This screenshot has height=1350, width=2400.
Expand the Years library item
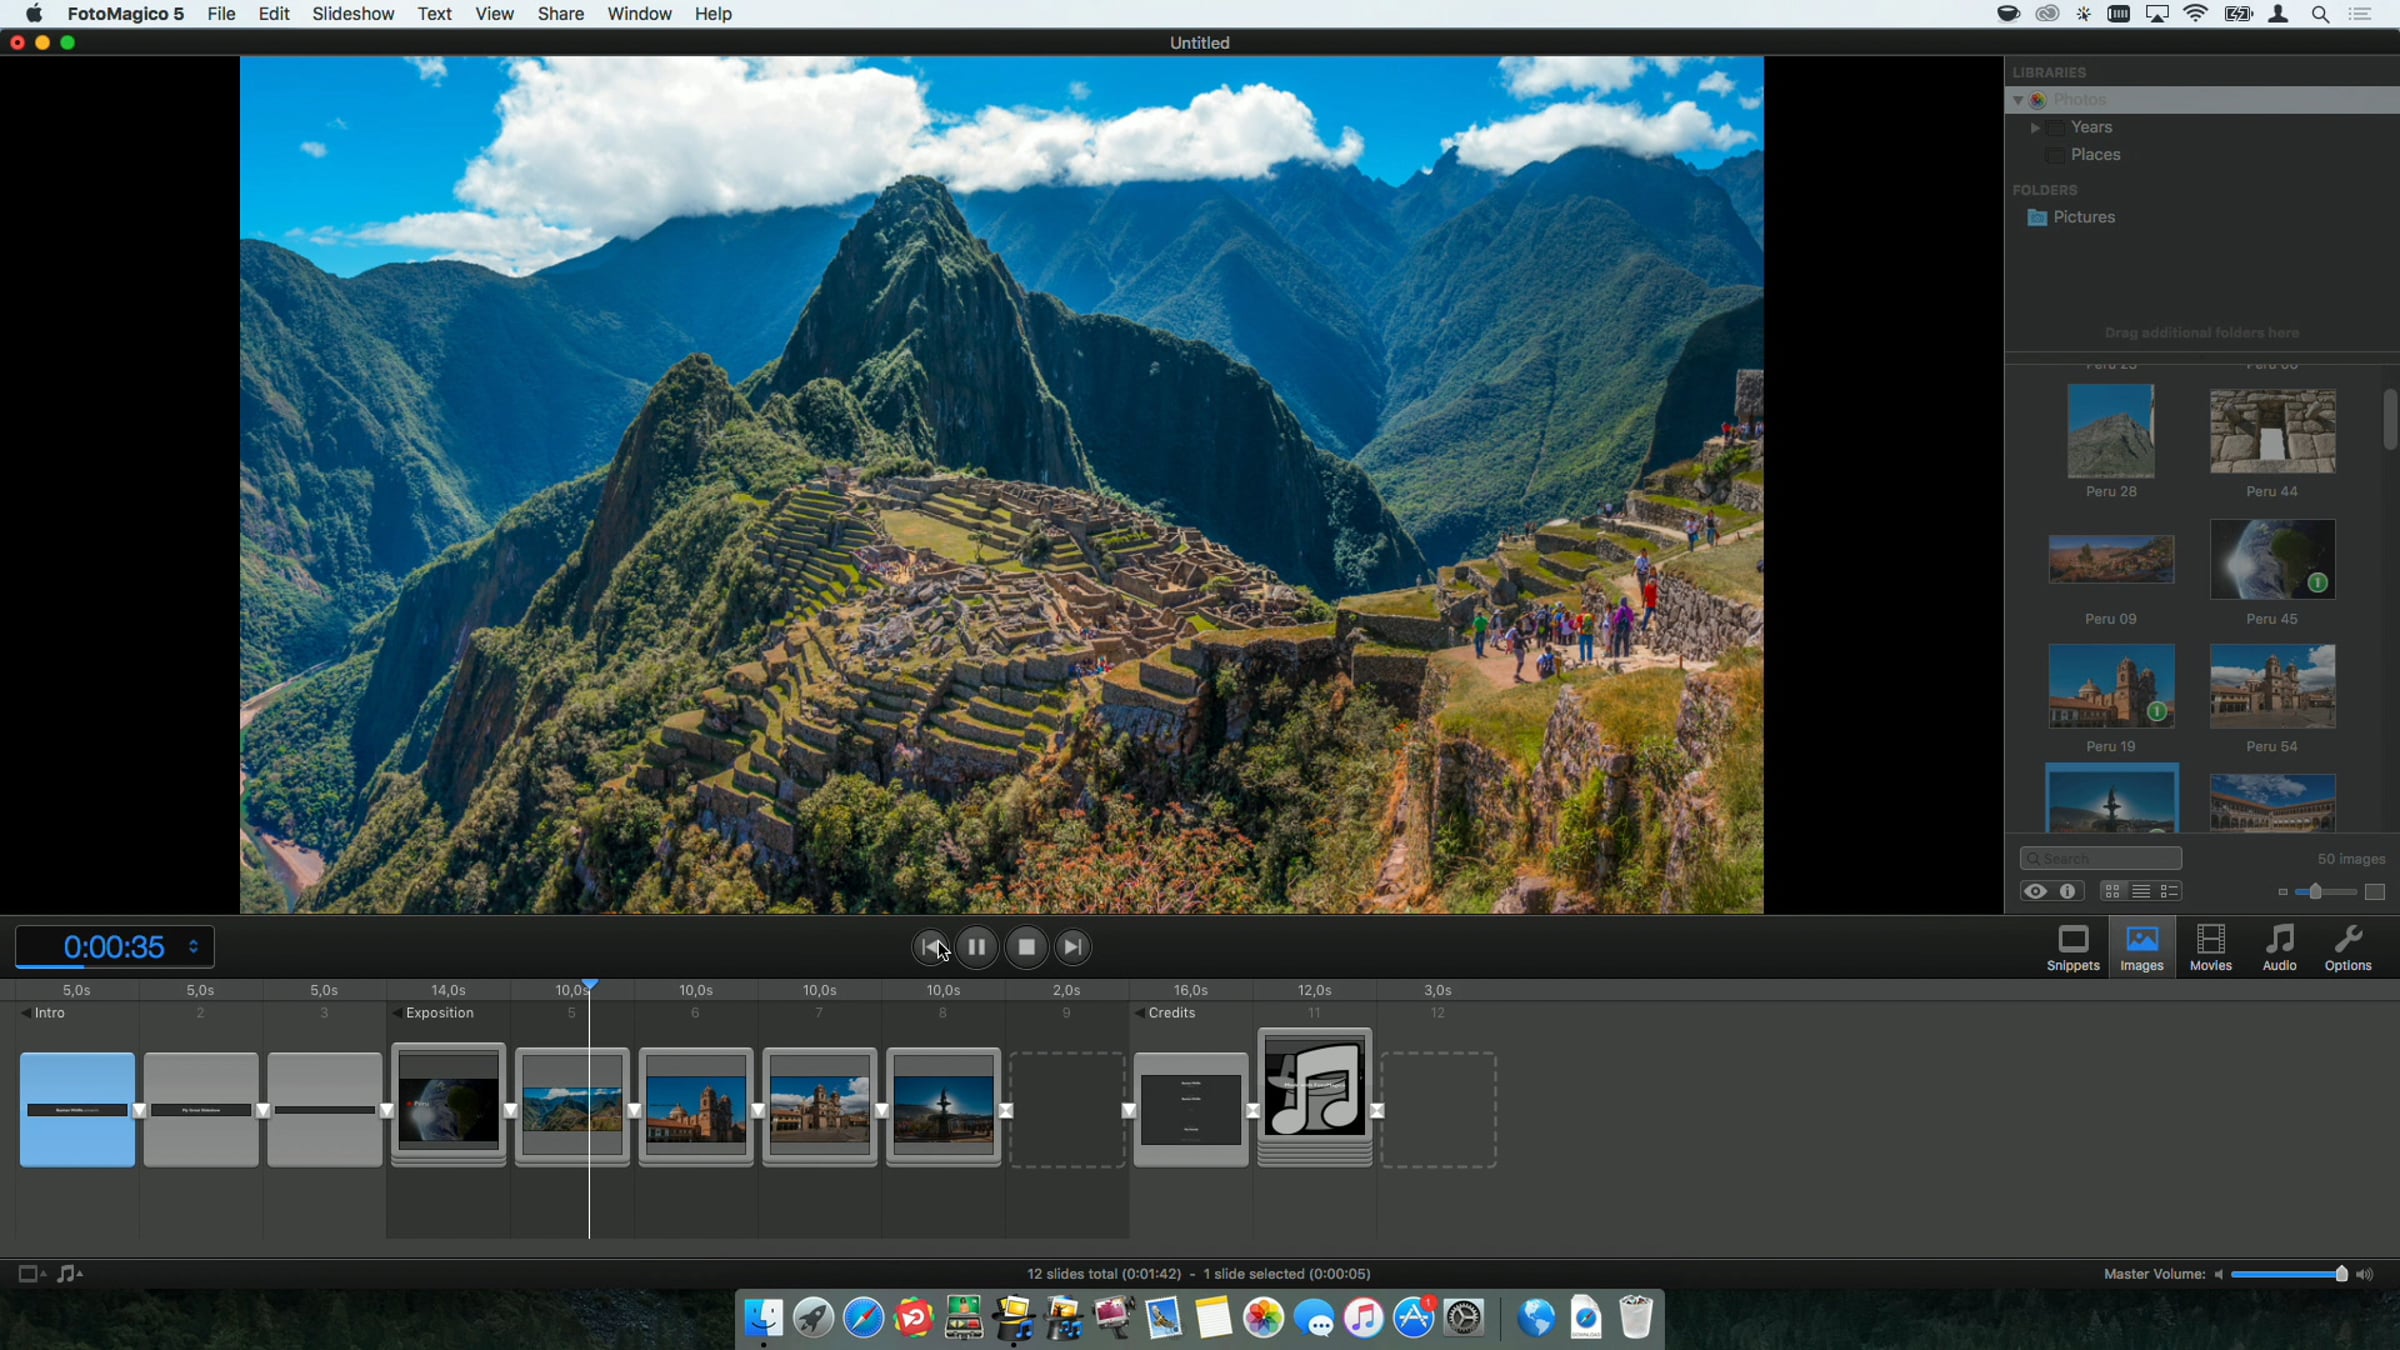click(x=2035, y=128)
